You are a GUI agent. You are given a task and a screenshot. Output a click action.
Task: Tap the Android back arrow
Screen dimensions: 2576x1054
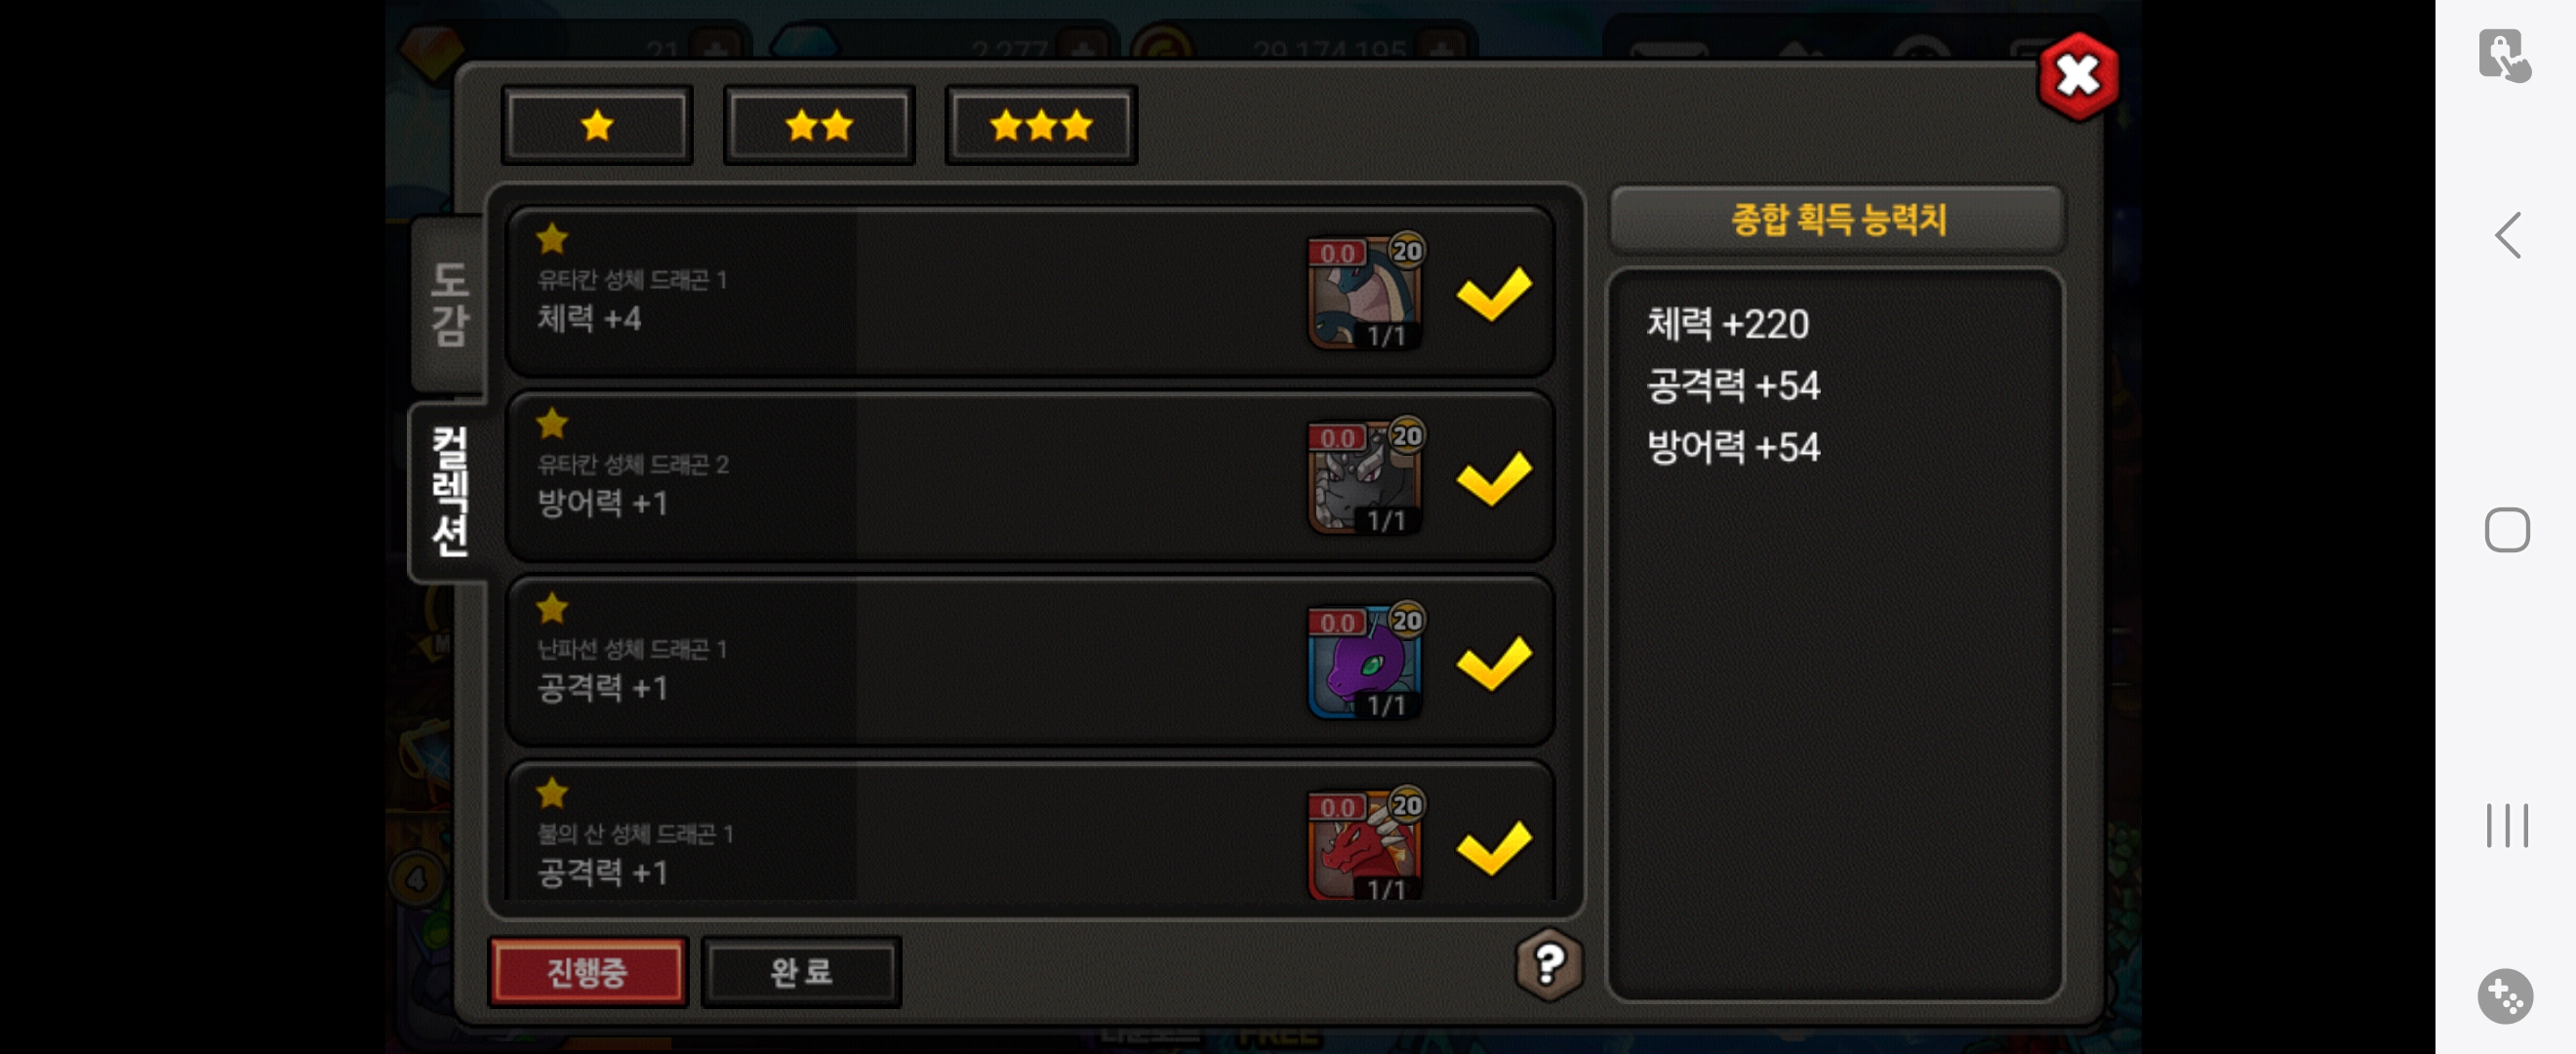point(2508,236)
